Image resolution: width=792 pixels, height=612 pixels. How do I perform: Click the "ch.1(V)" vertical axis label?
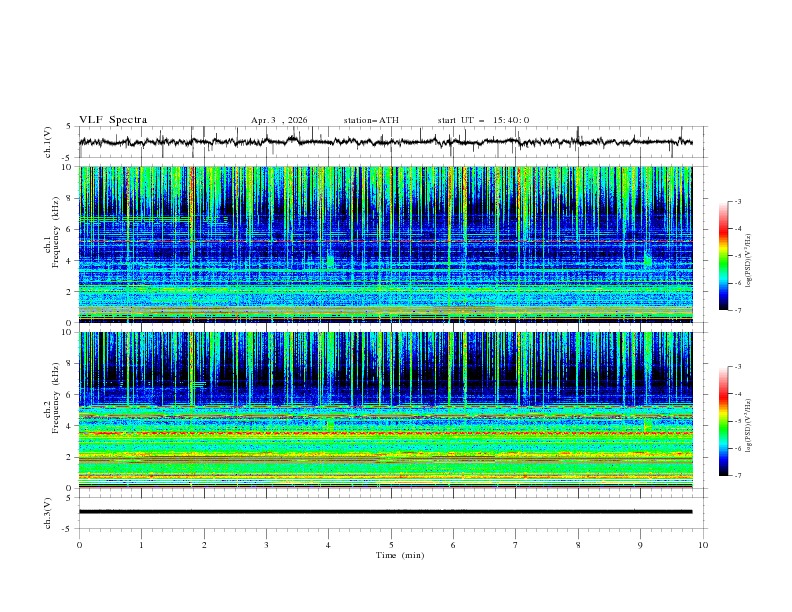[48, 142]
